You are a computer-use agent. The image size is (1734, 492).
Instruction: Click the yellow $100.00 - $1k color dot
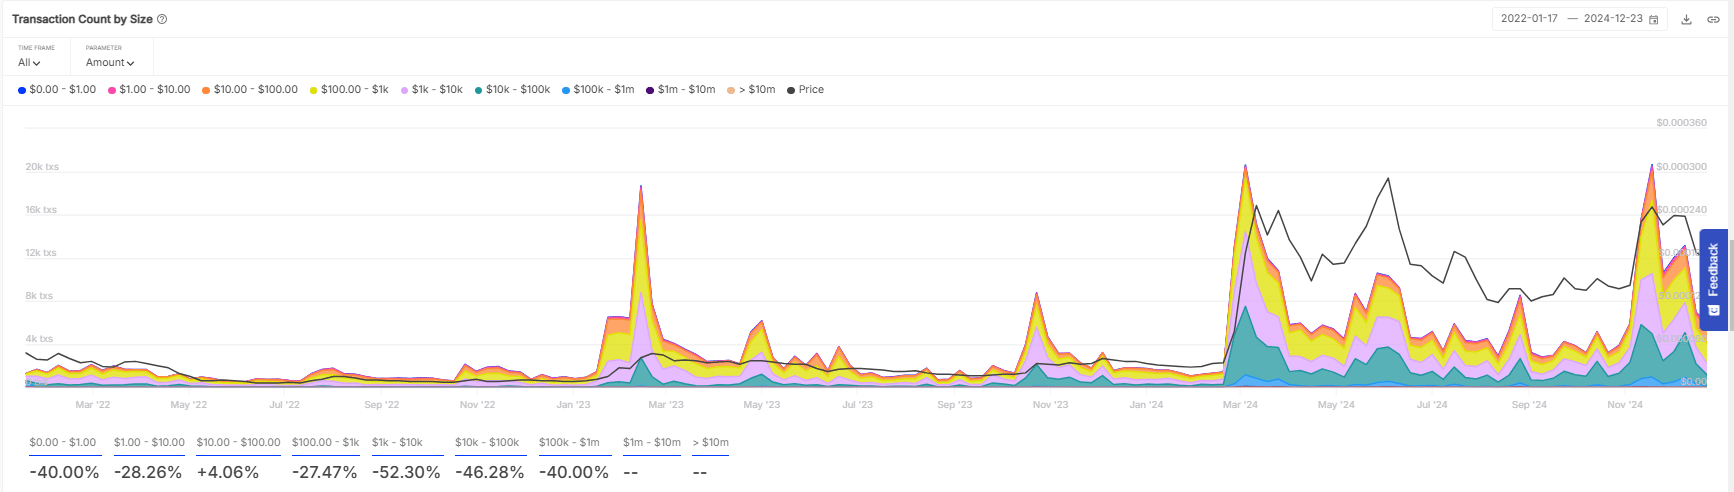313,91
